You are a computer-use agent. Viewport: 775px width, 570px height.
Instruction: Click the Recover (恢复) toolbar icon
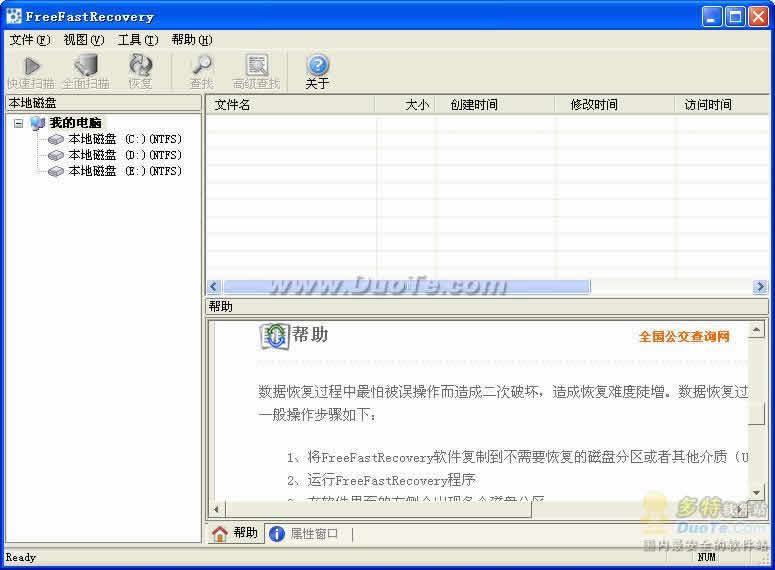pos(140,65)
